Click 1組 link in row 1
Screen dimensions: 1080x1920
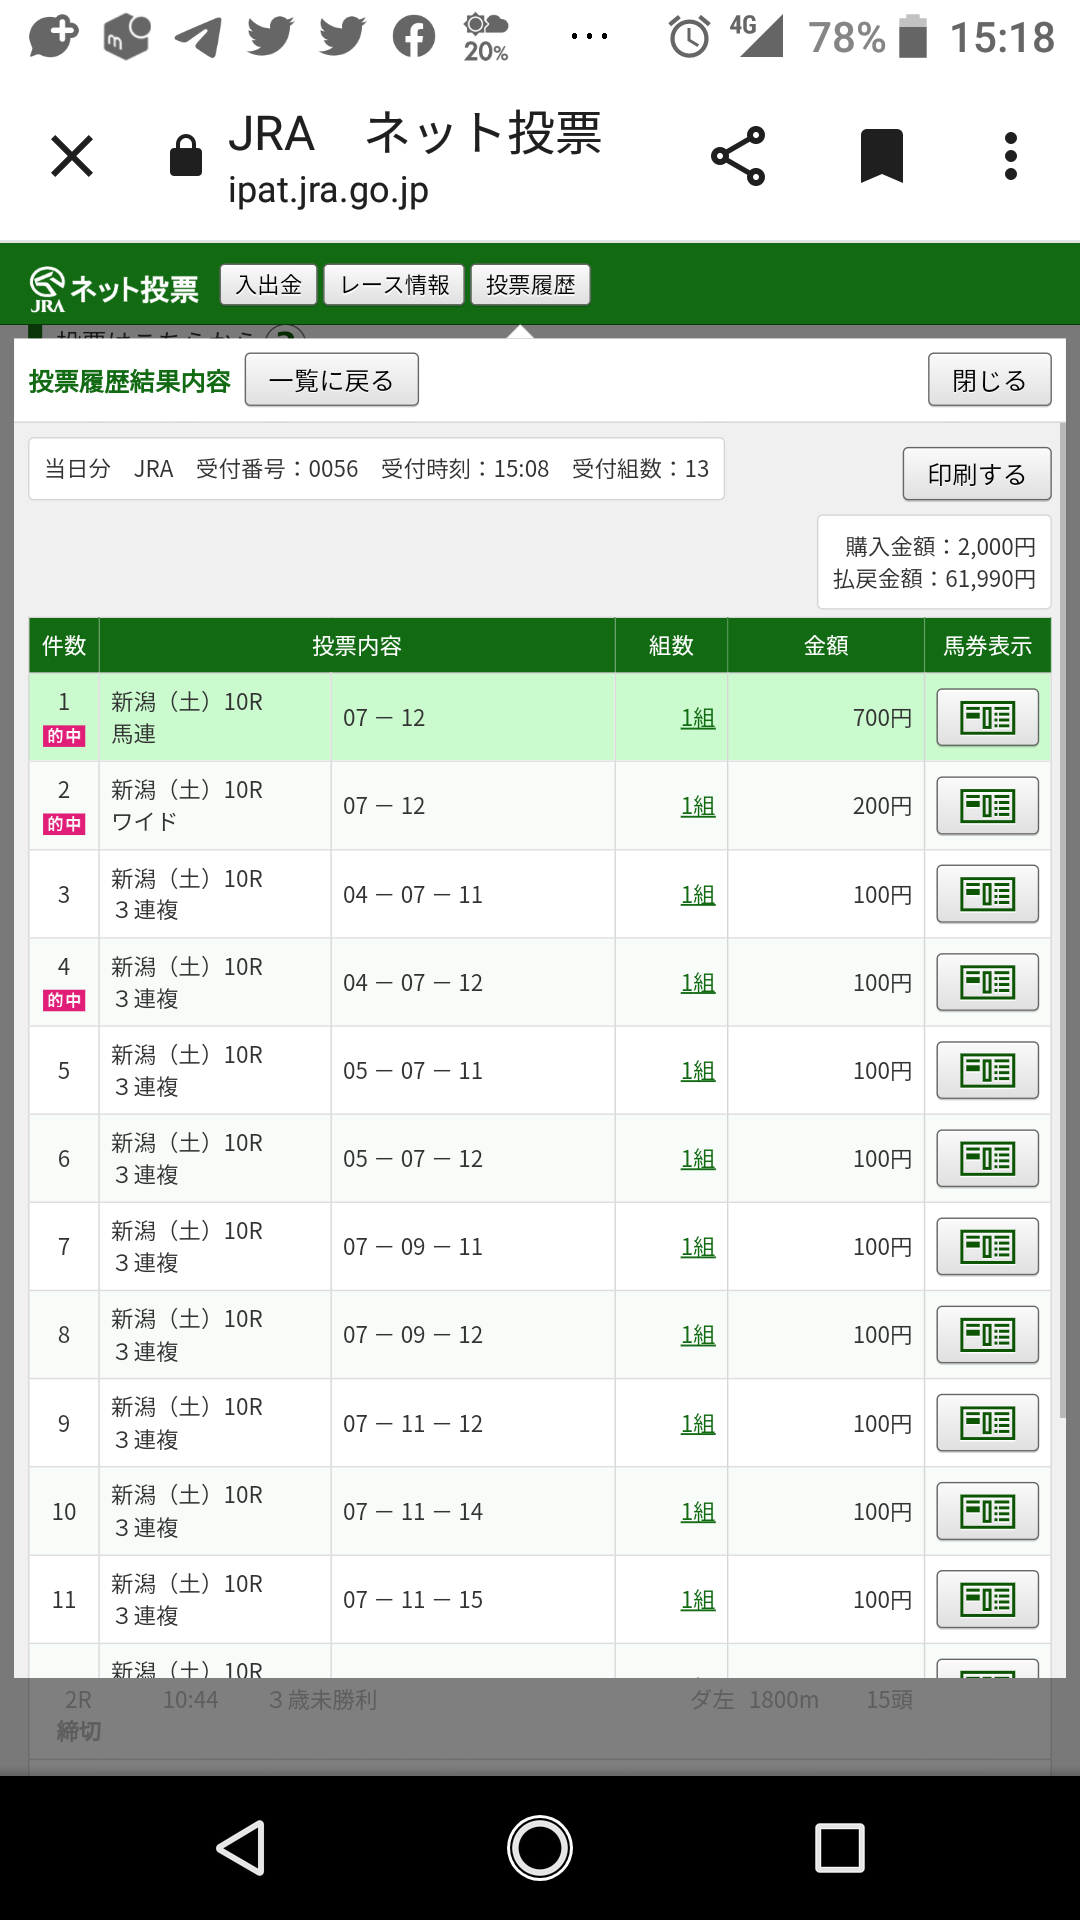698,718
